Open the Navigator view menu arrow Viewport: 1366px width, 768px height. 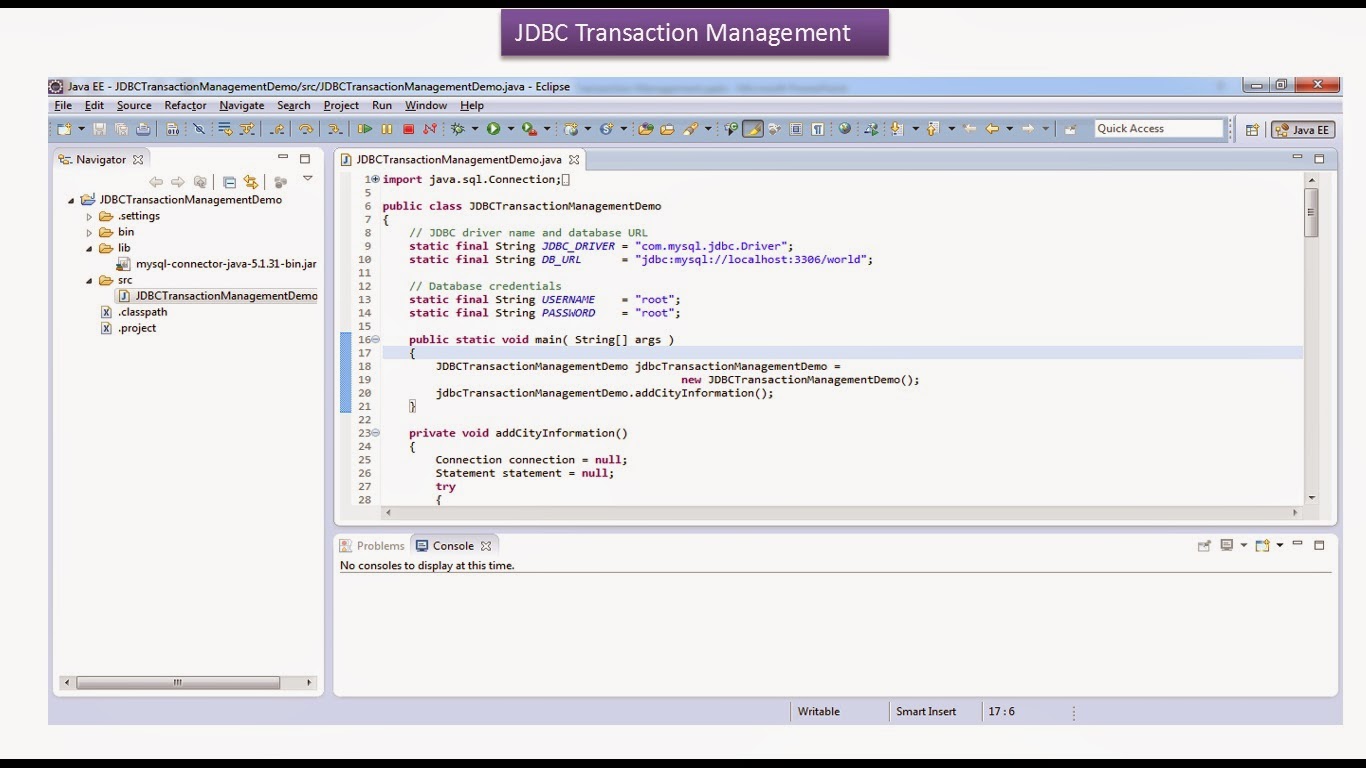pyautogui.click(x=307, y=180)
